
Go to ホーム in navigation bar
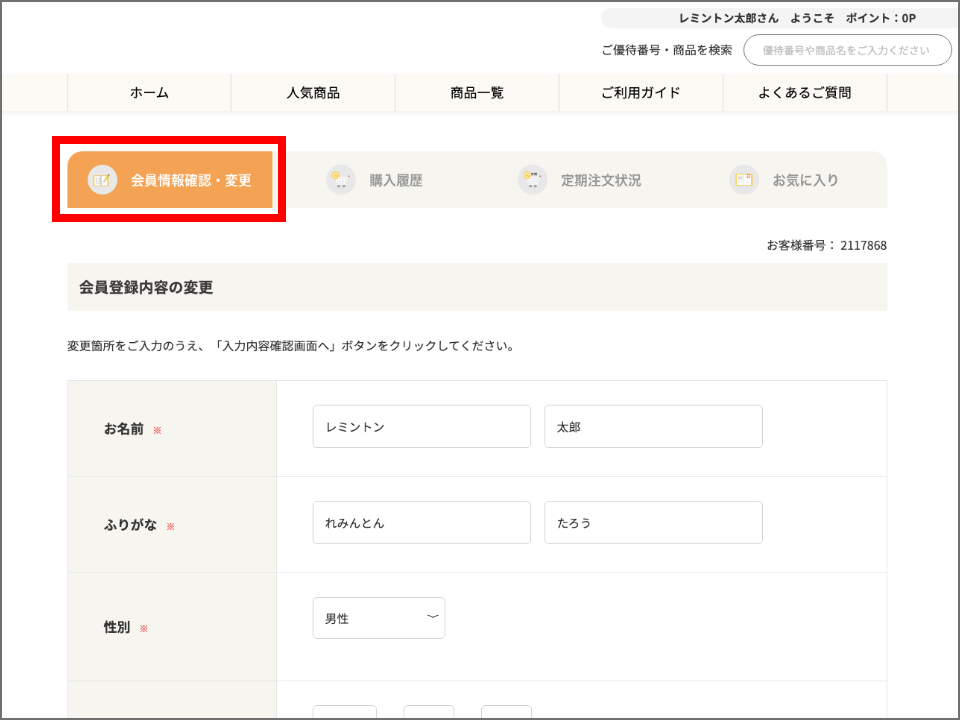coord(149,93)
